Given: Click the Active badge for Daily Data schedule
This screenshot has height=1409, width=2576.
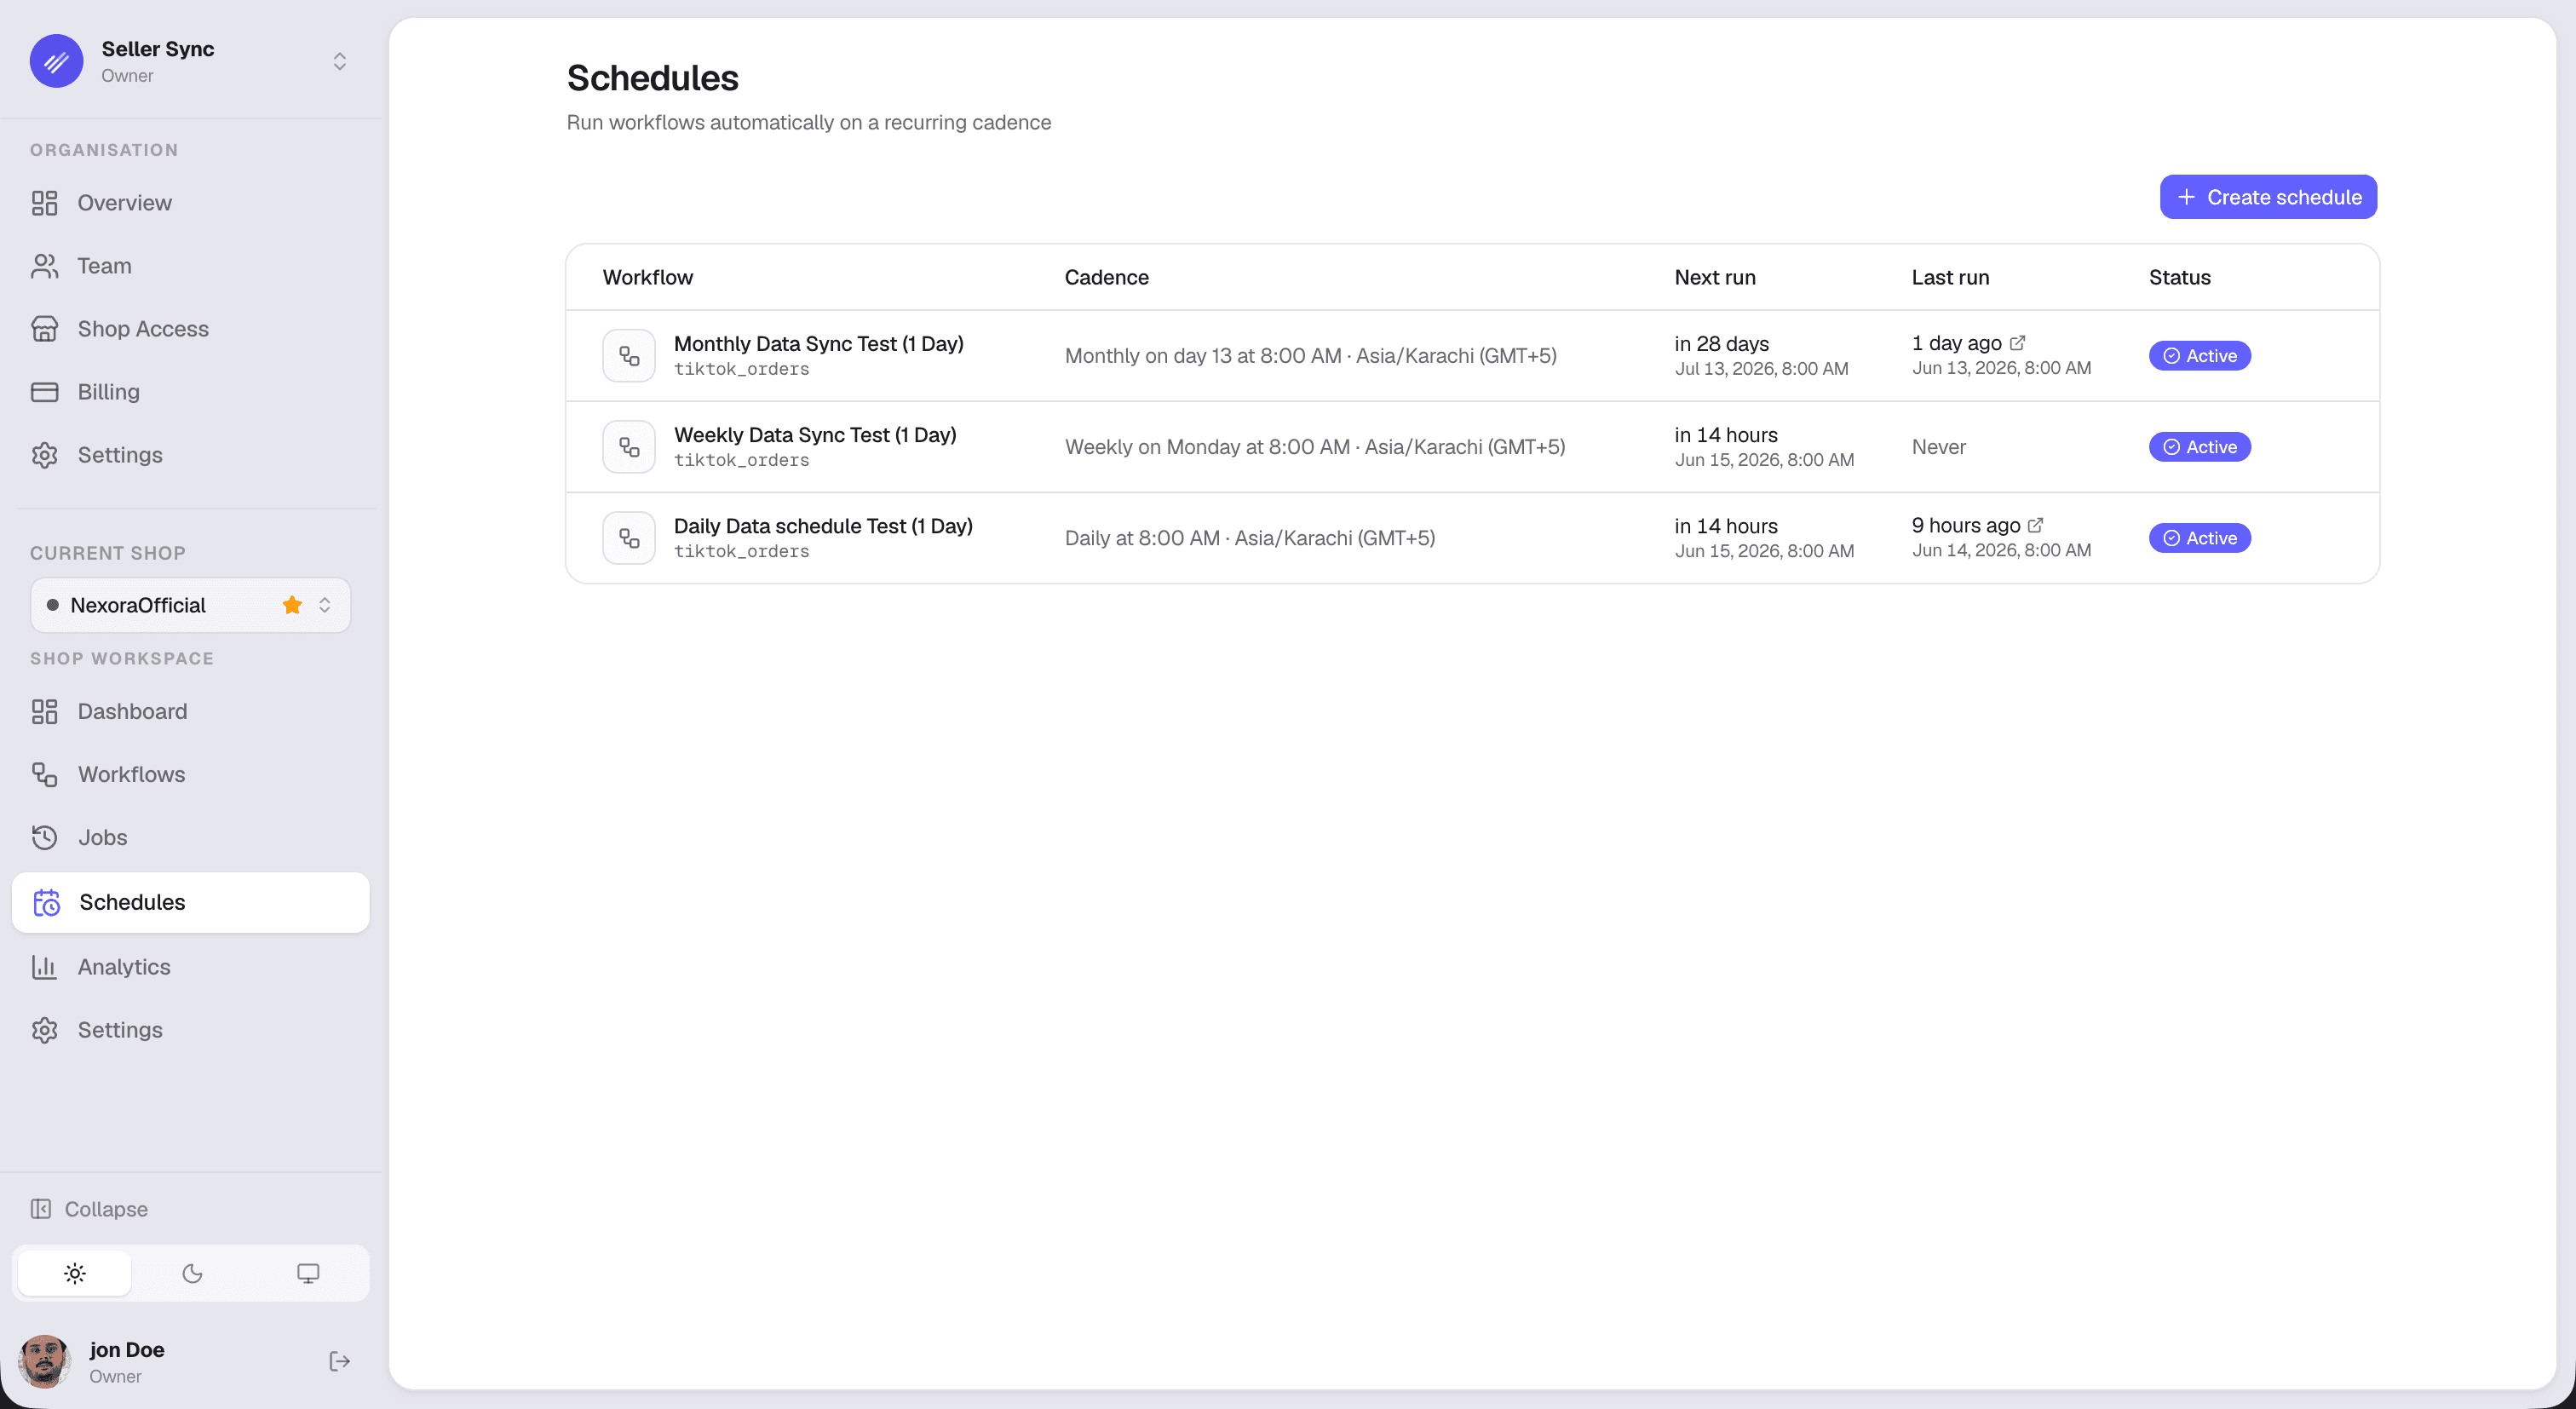Looking at the screenshot, I should [x=2200, y=538].
